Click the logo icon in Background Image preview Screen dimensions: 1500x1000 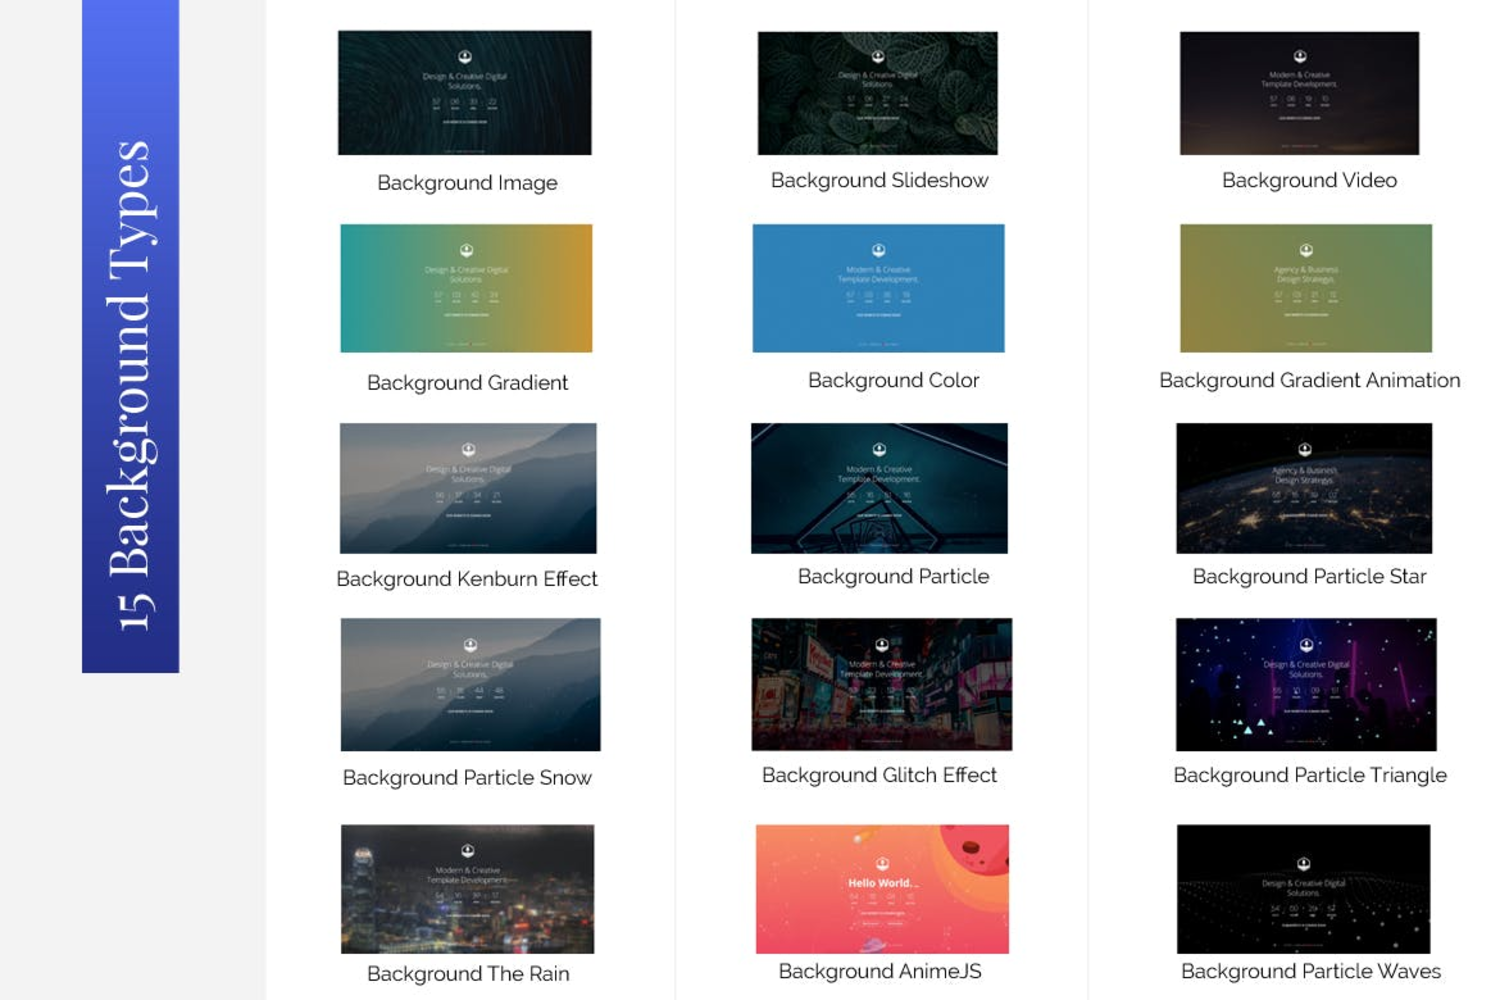465,58
